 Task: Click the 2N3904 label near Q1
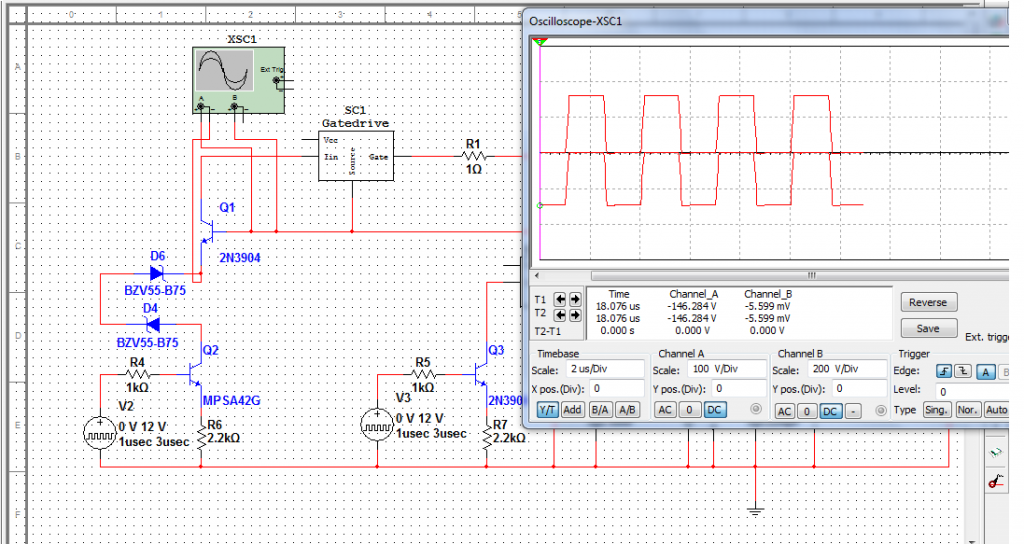(240, 258)
